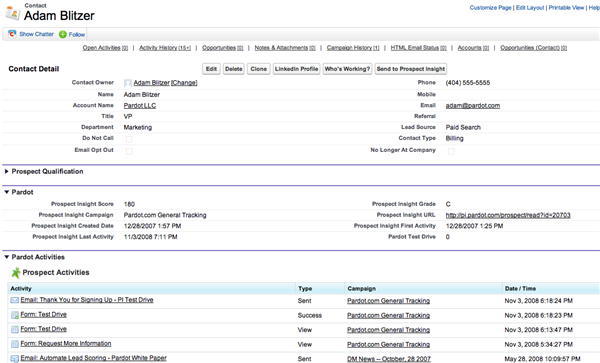The image size is (600, 363).
Task: Click the Activity column header
Action: (152, 288)
